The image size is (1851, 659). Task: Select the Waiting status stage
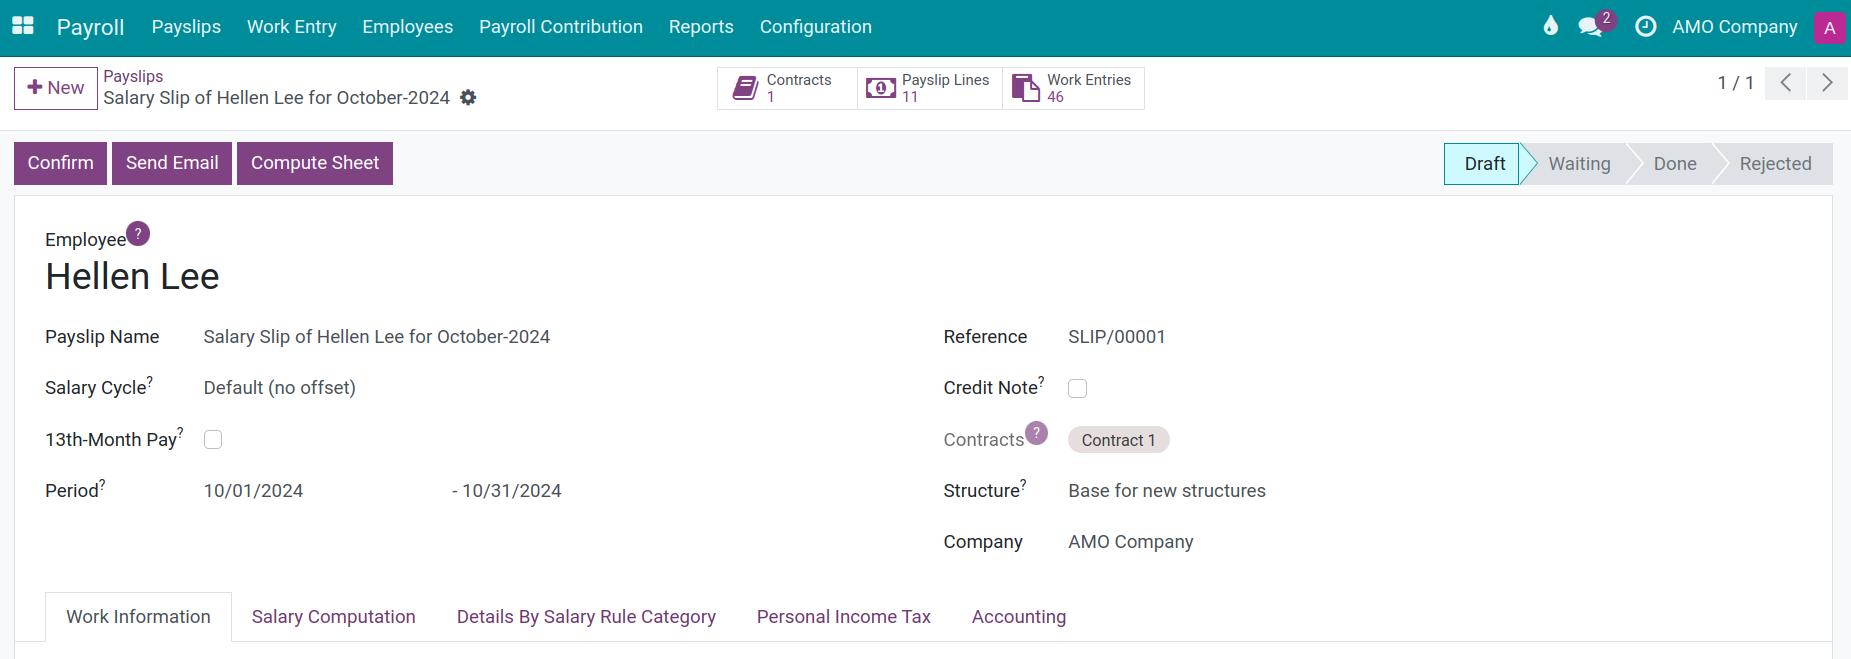1579,164
